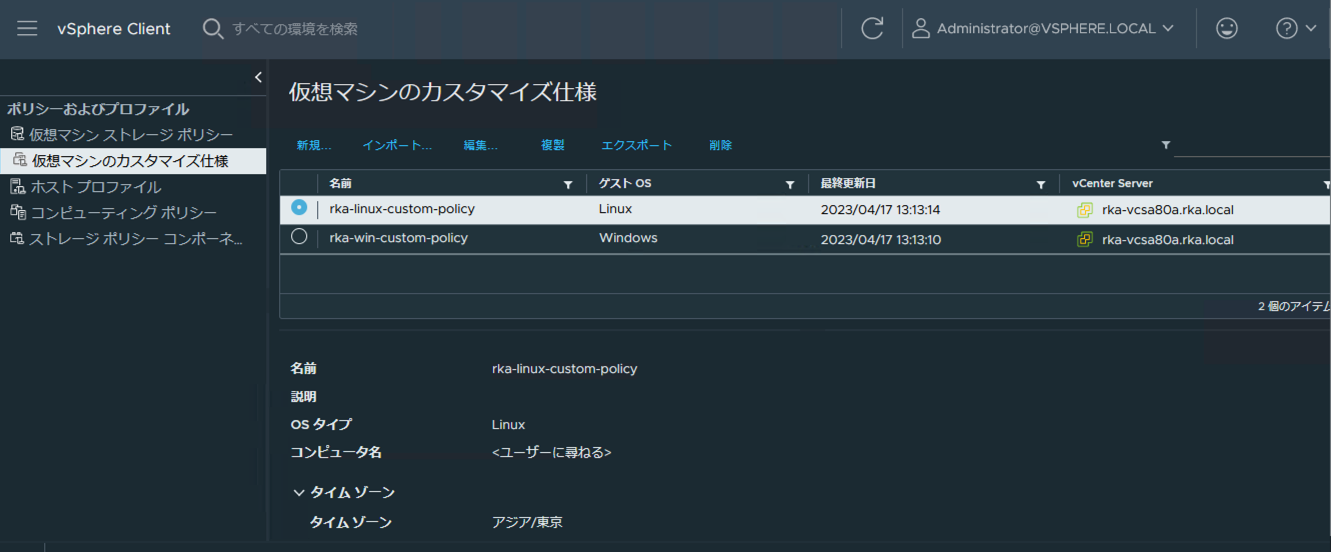Sort by 最終更新日 column header
The width and height of the screenshot is (1331, 552).
848,184
